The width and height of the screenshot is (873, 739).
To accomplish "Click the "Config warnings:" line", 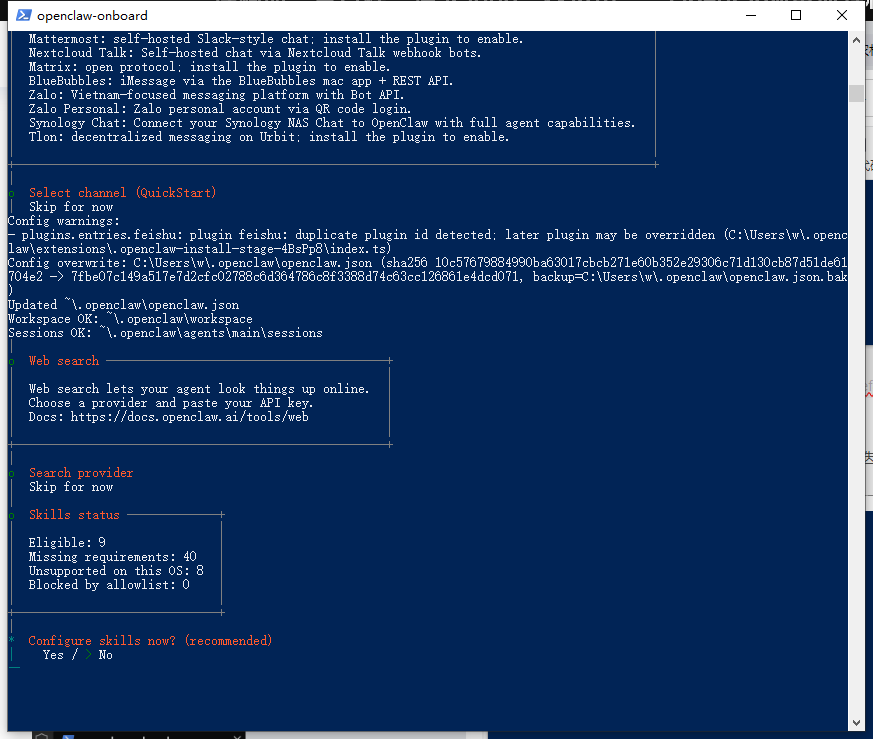I will [63, 221].
